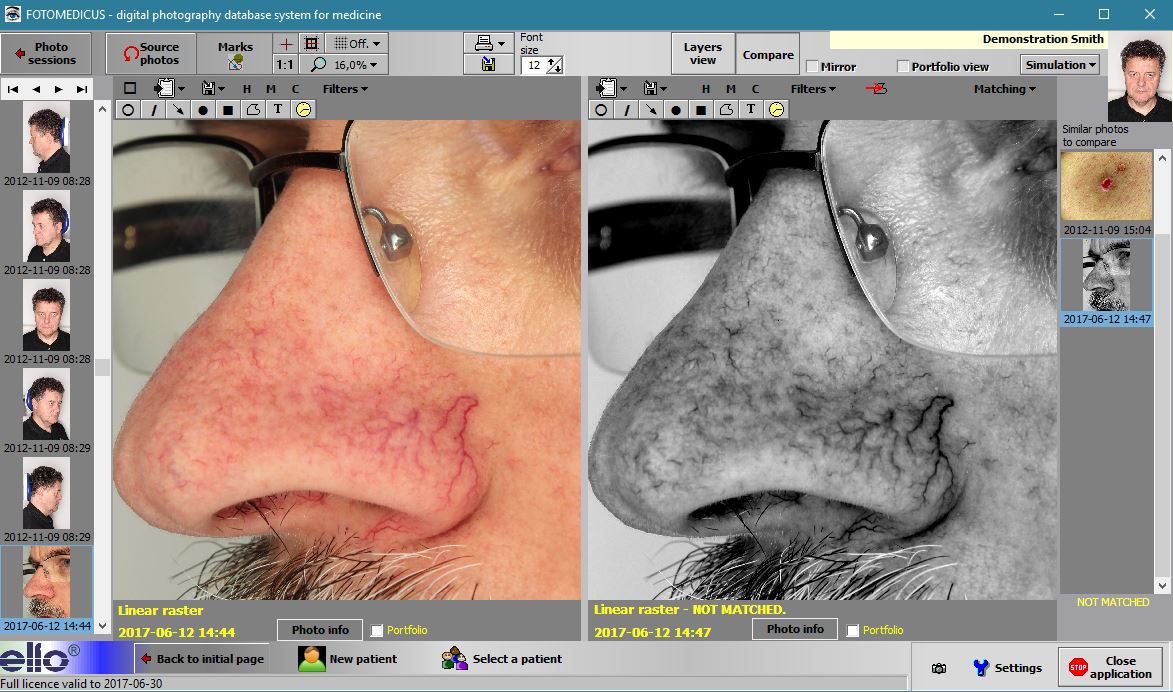Open Filters menu in left panel

point(345,89)
